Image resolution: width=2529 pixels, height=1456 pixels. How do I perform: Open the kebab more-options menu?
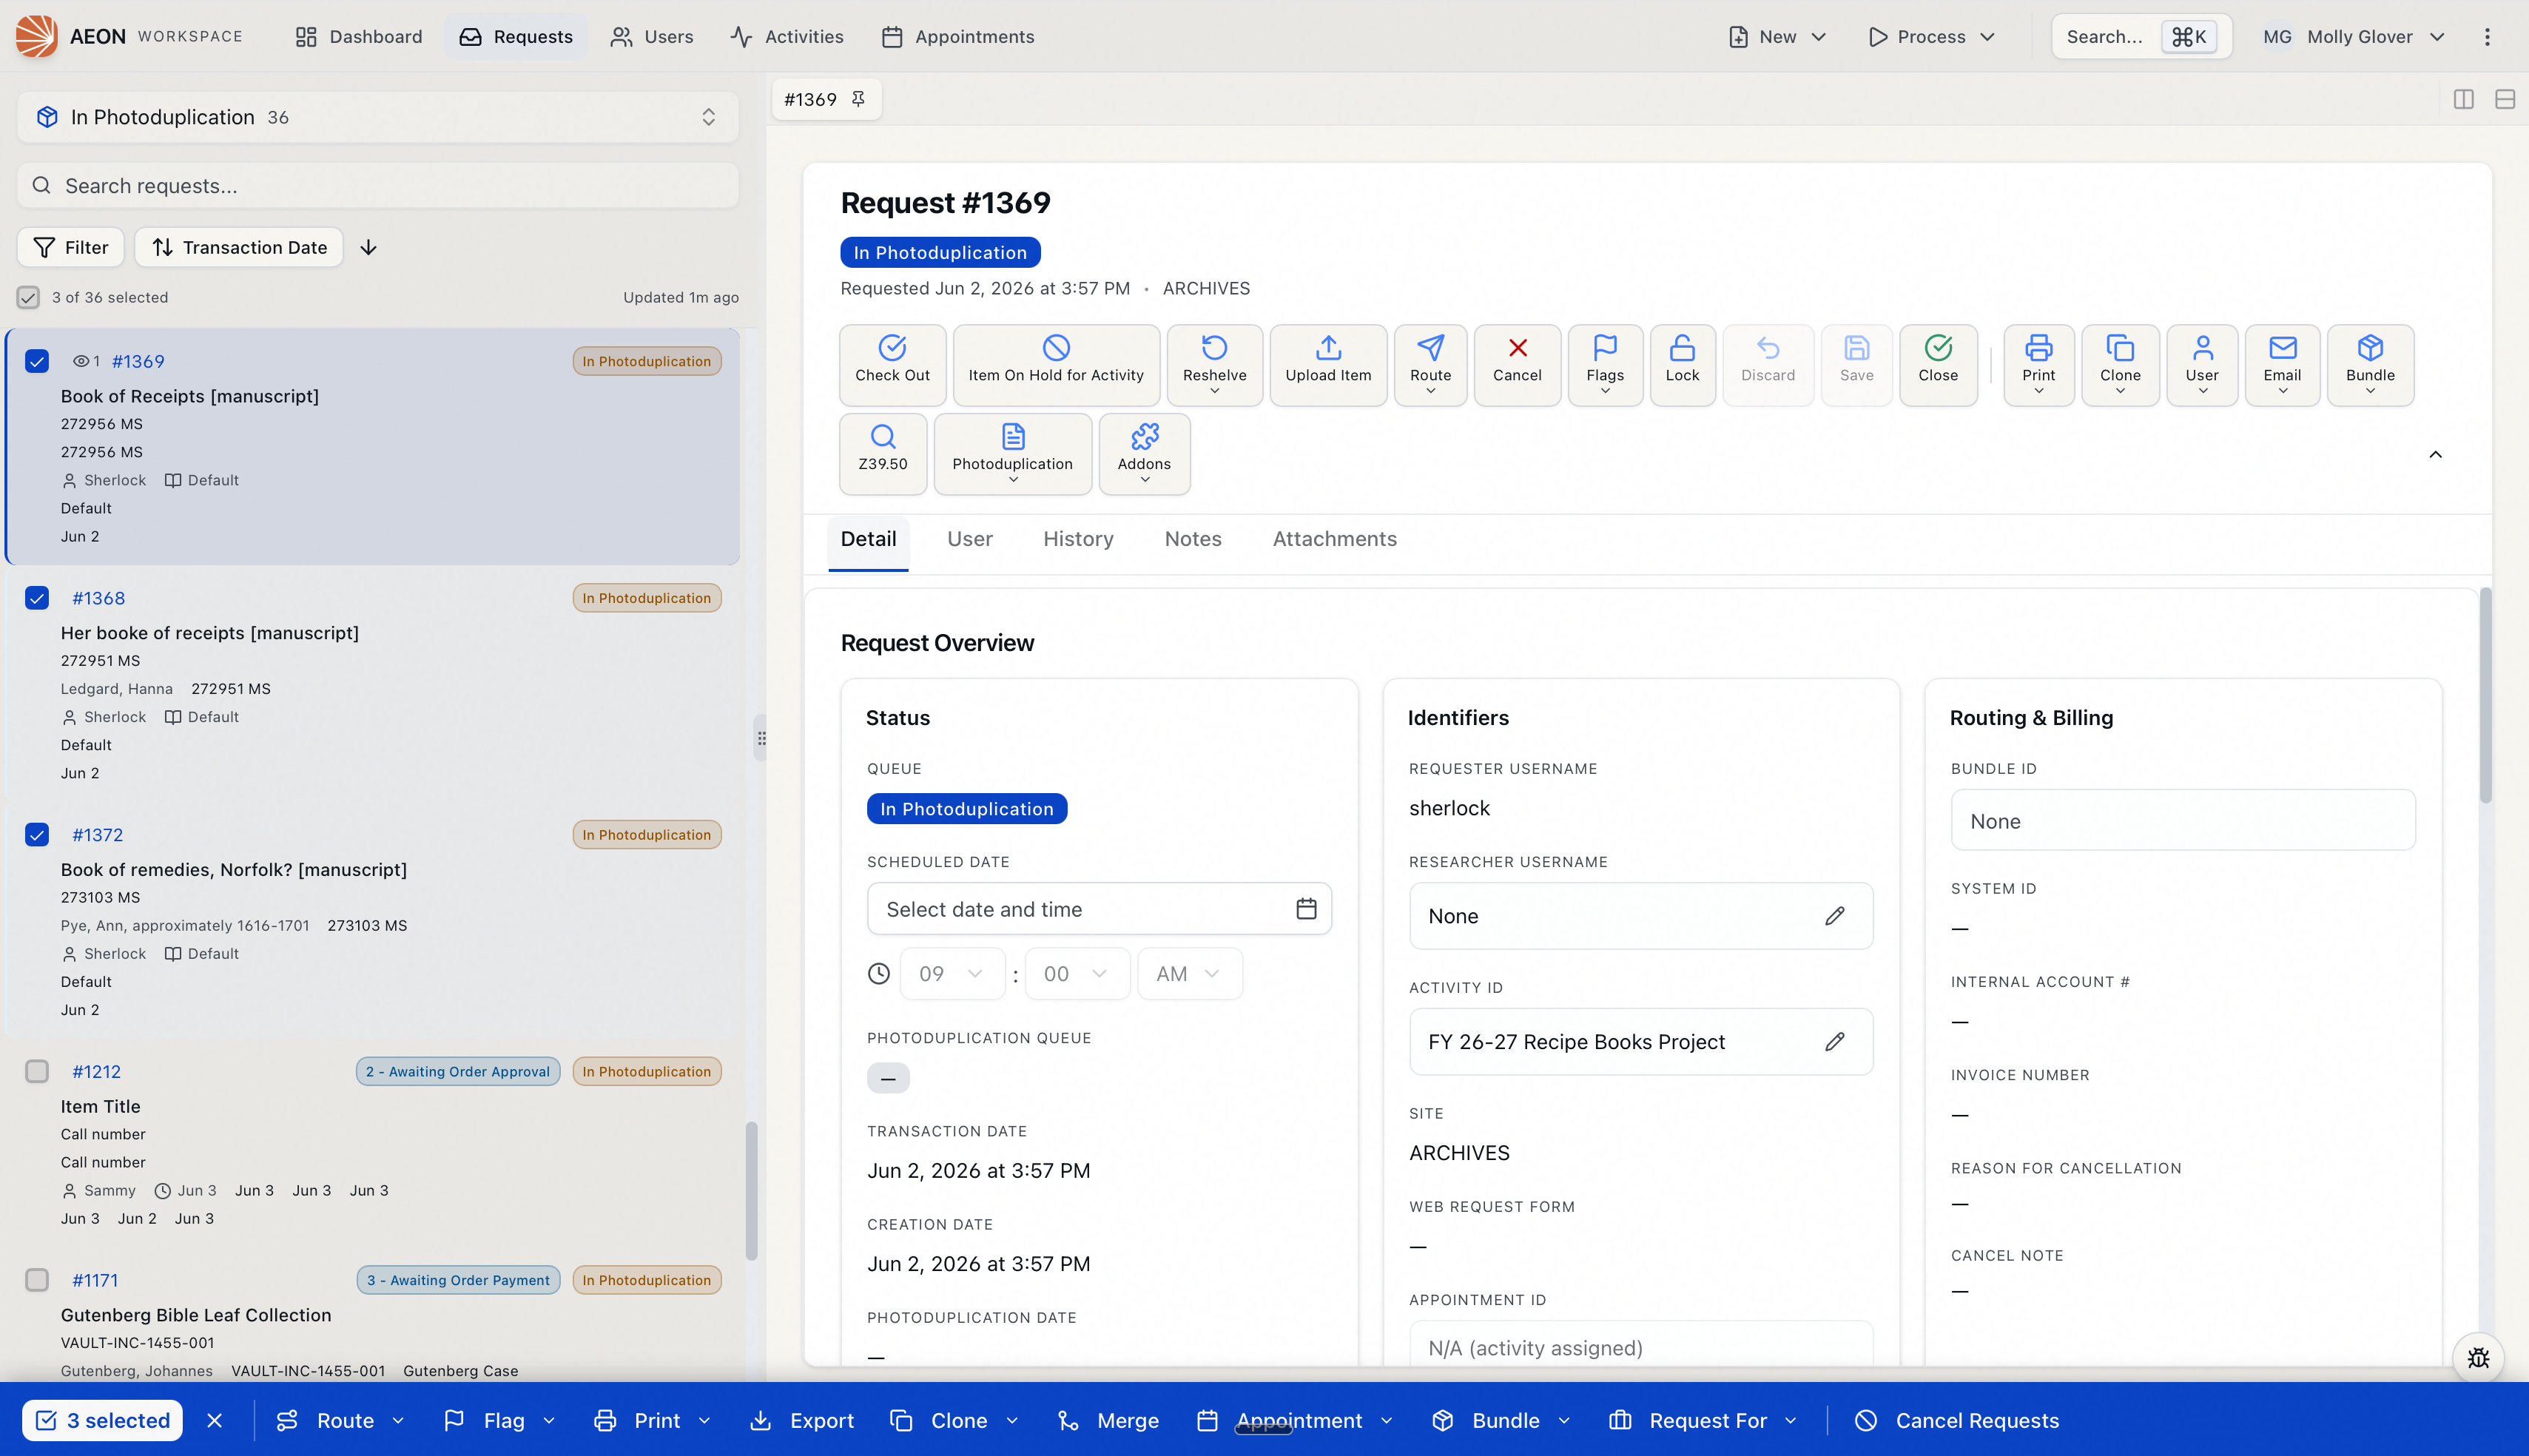2487,37
